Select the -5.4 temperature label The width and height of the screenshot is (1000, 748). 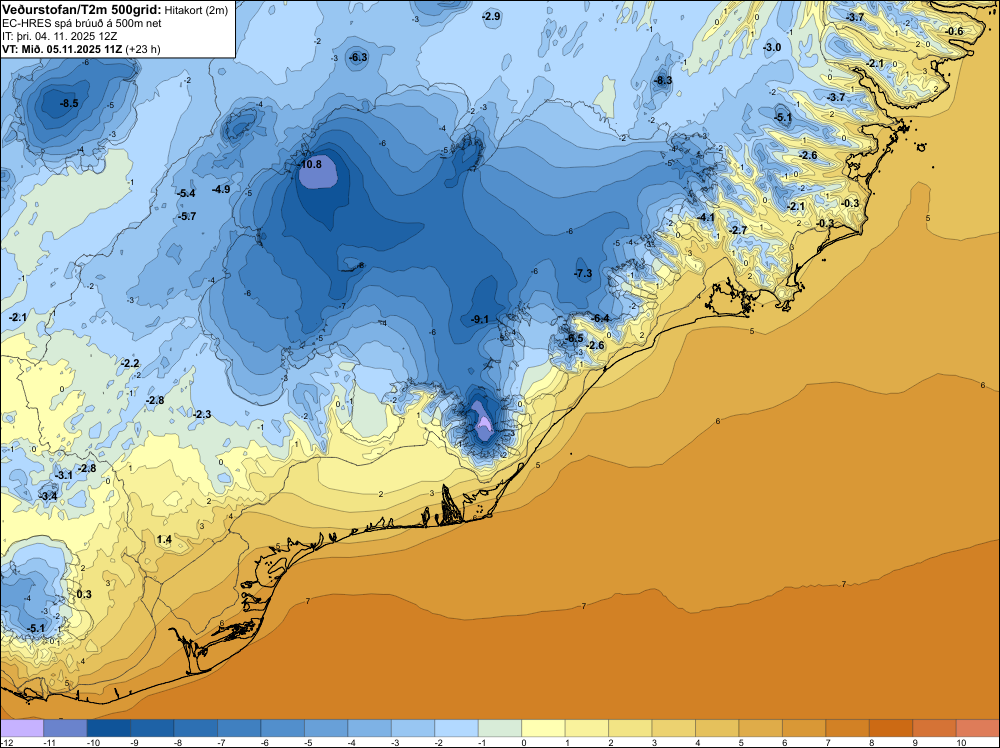pos(187,193)
